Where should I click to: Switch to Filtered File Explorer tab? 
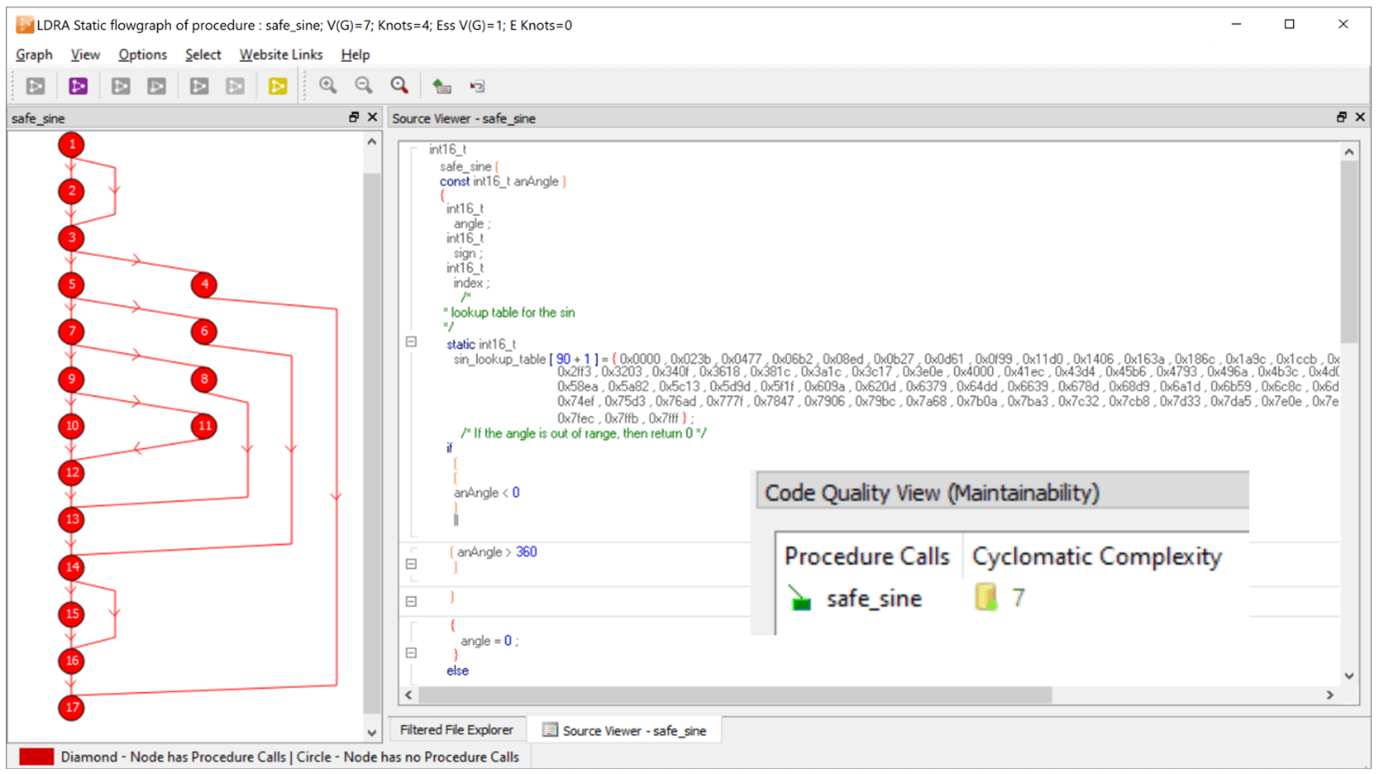tap(456, 730)
